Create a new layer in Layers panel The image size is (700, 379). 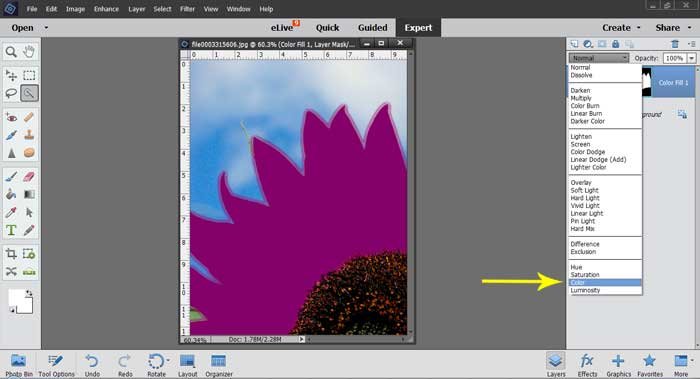click(575, 44)
